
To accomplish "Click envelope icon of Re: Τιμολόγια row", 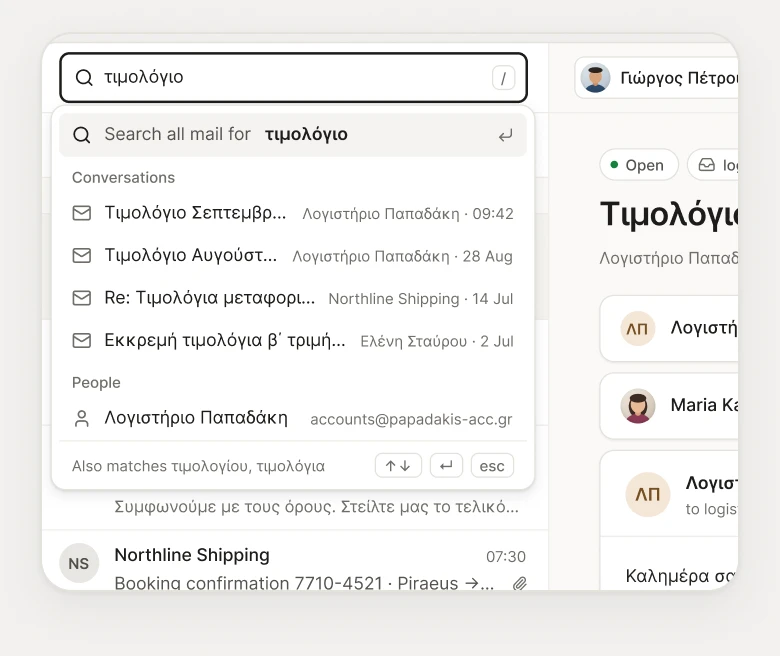I will click(82, 298).
